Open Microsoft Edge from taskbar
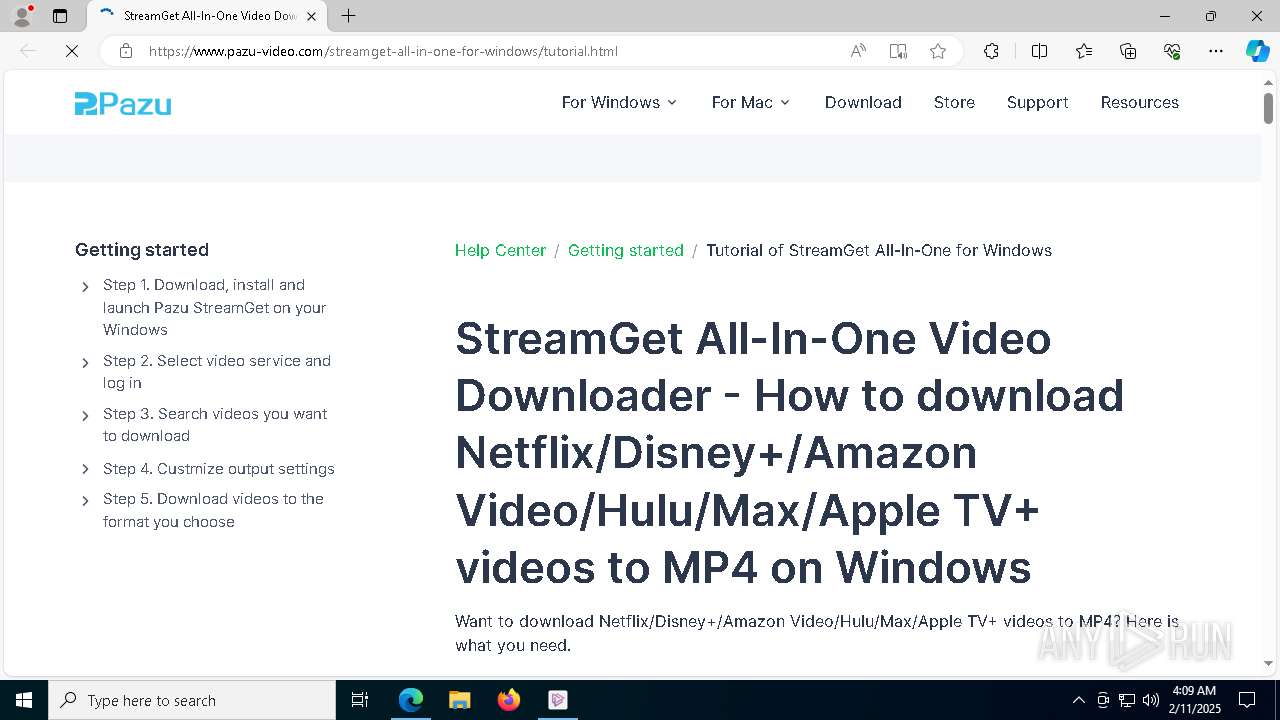Image resolution: width=1280 pixels, height=720 pixels. click(411, 700)
